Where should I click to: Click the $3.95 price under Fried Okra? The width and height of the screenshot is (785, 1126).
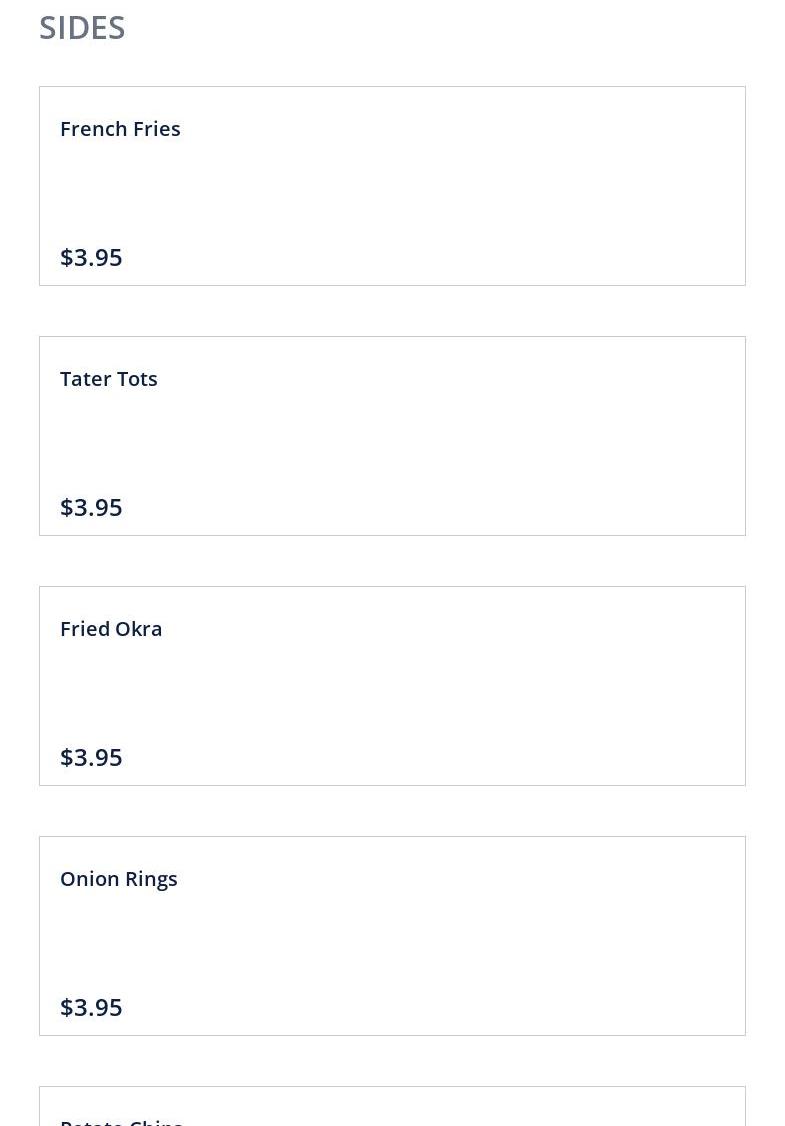click(x=91, y=757)
